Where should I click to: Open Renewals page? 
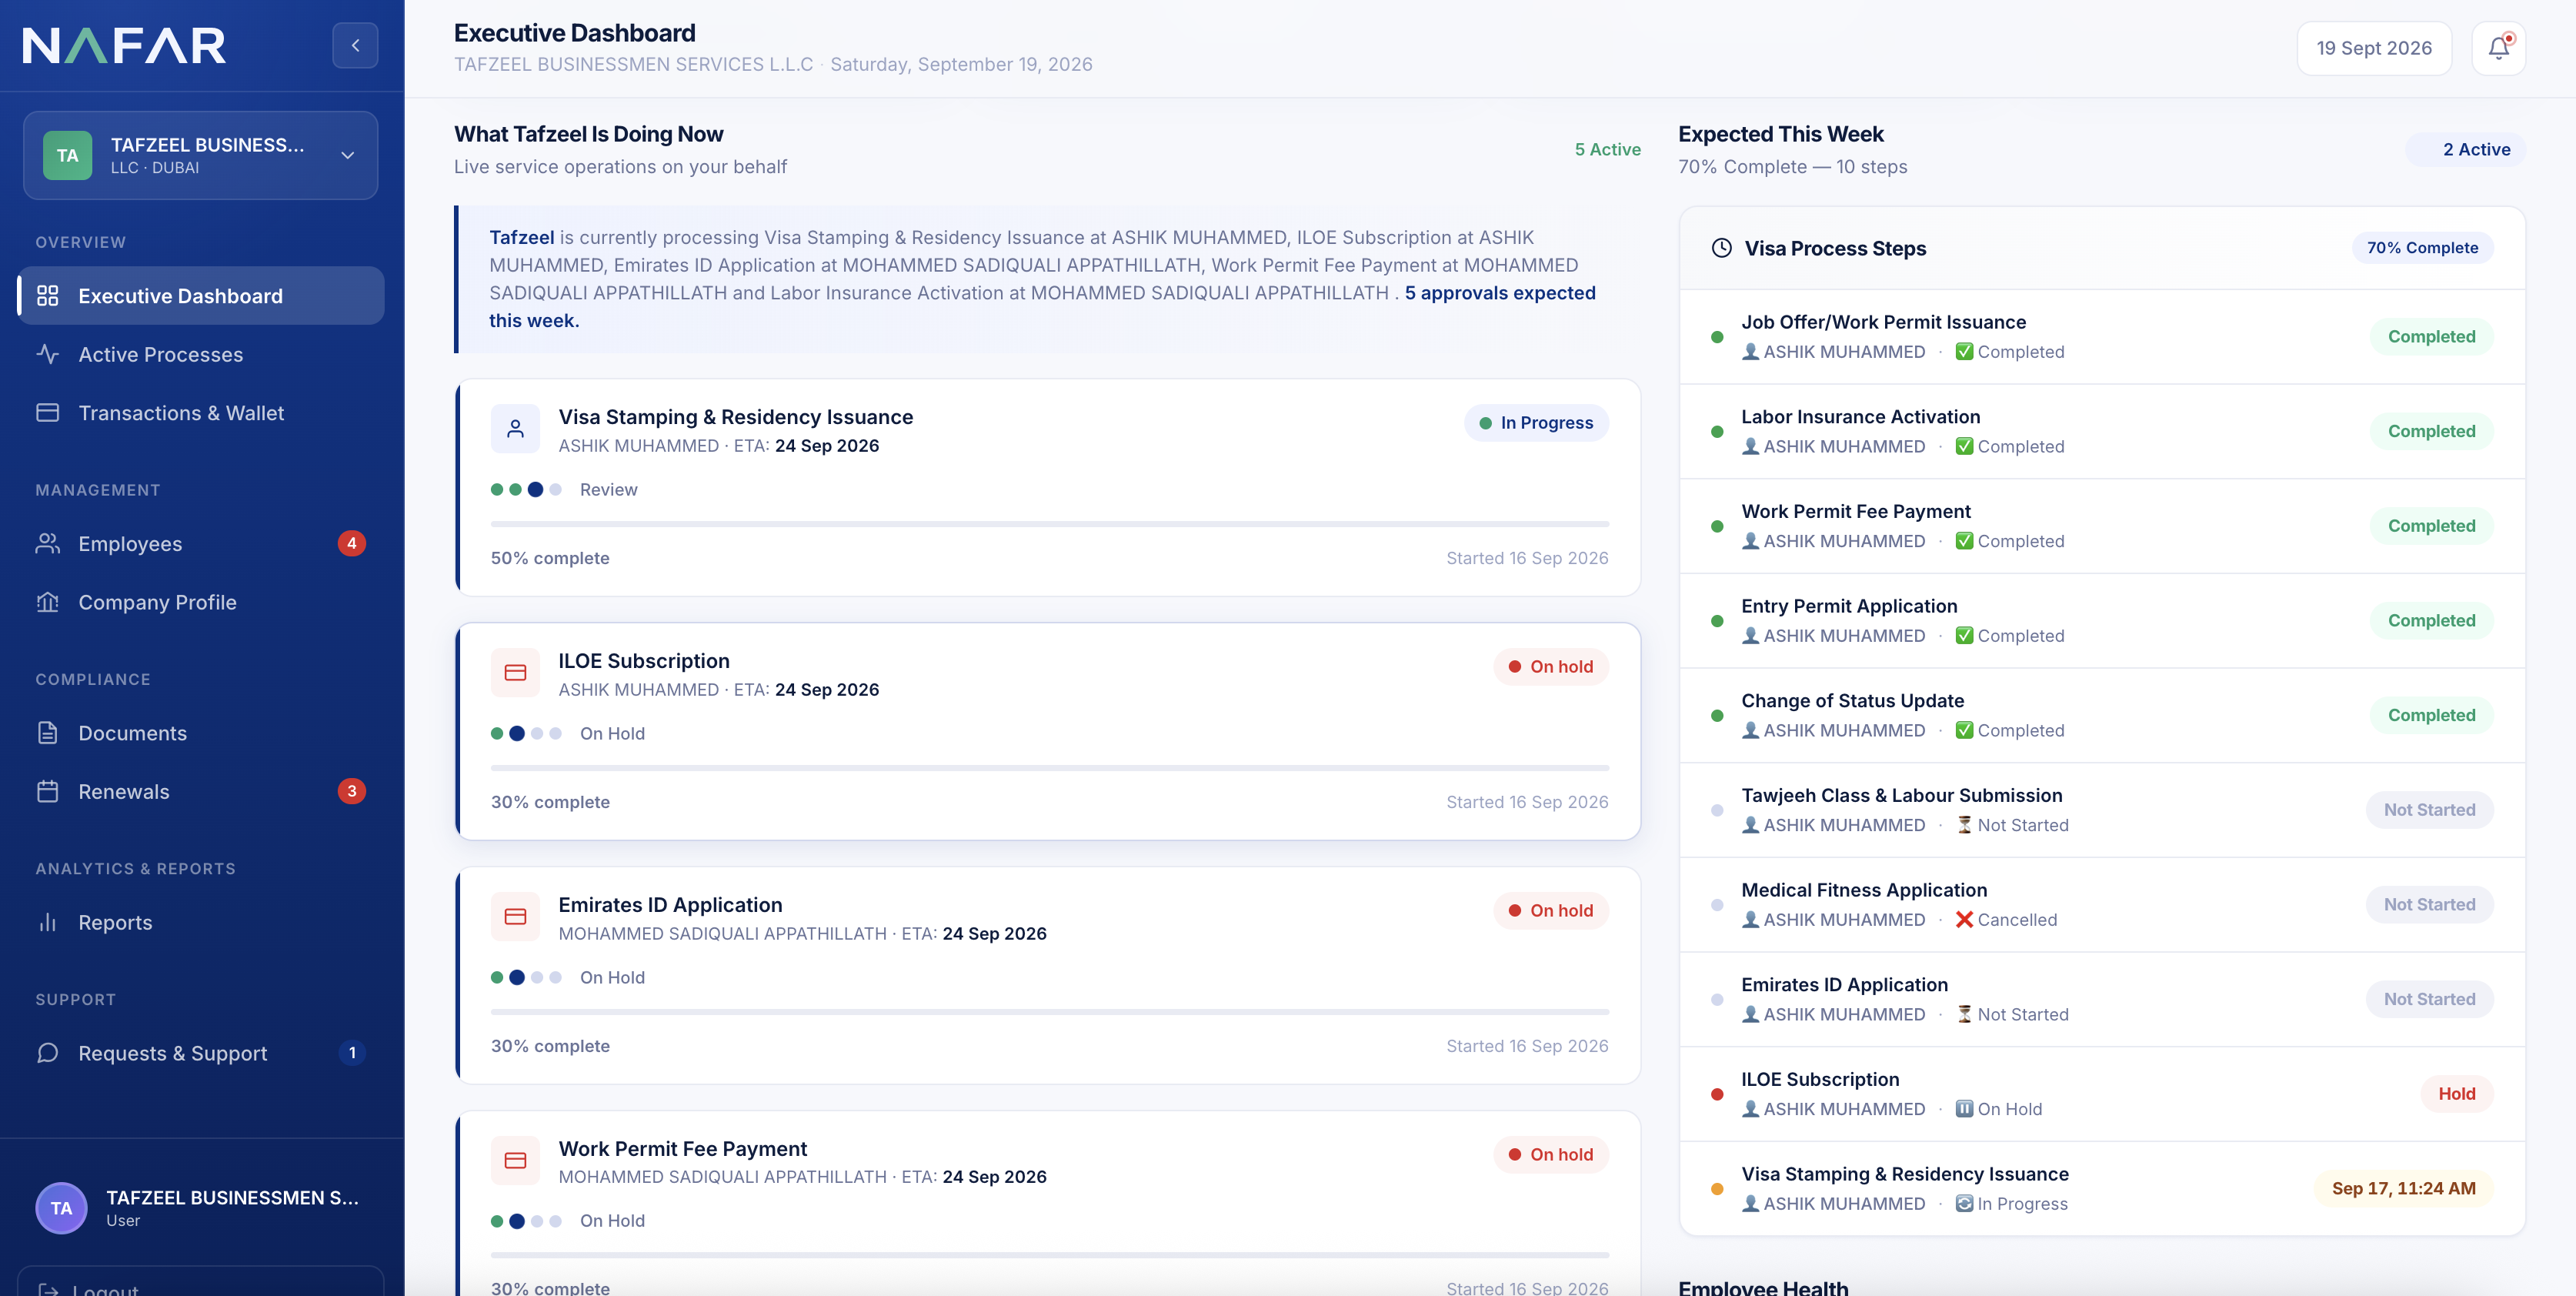[x=200, y=791]
